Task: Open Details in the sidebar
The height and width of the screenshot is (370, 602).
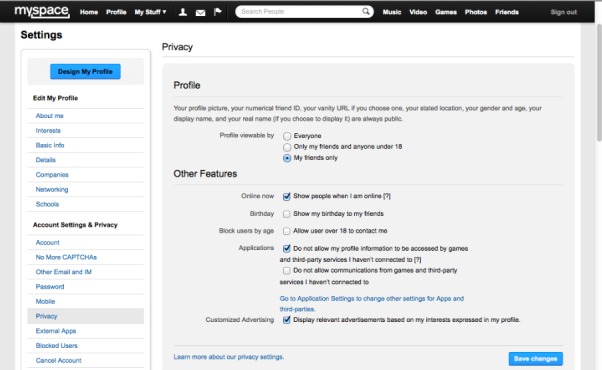Action: pyautogui.click(x=46, y=160)
